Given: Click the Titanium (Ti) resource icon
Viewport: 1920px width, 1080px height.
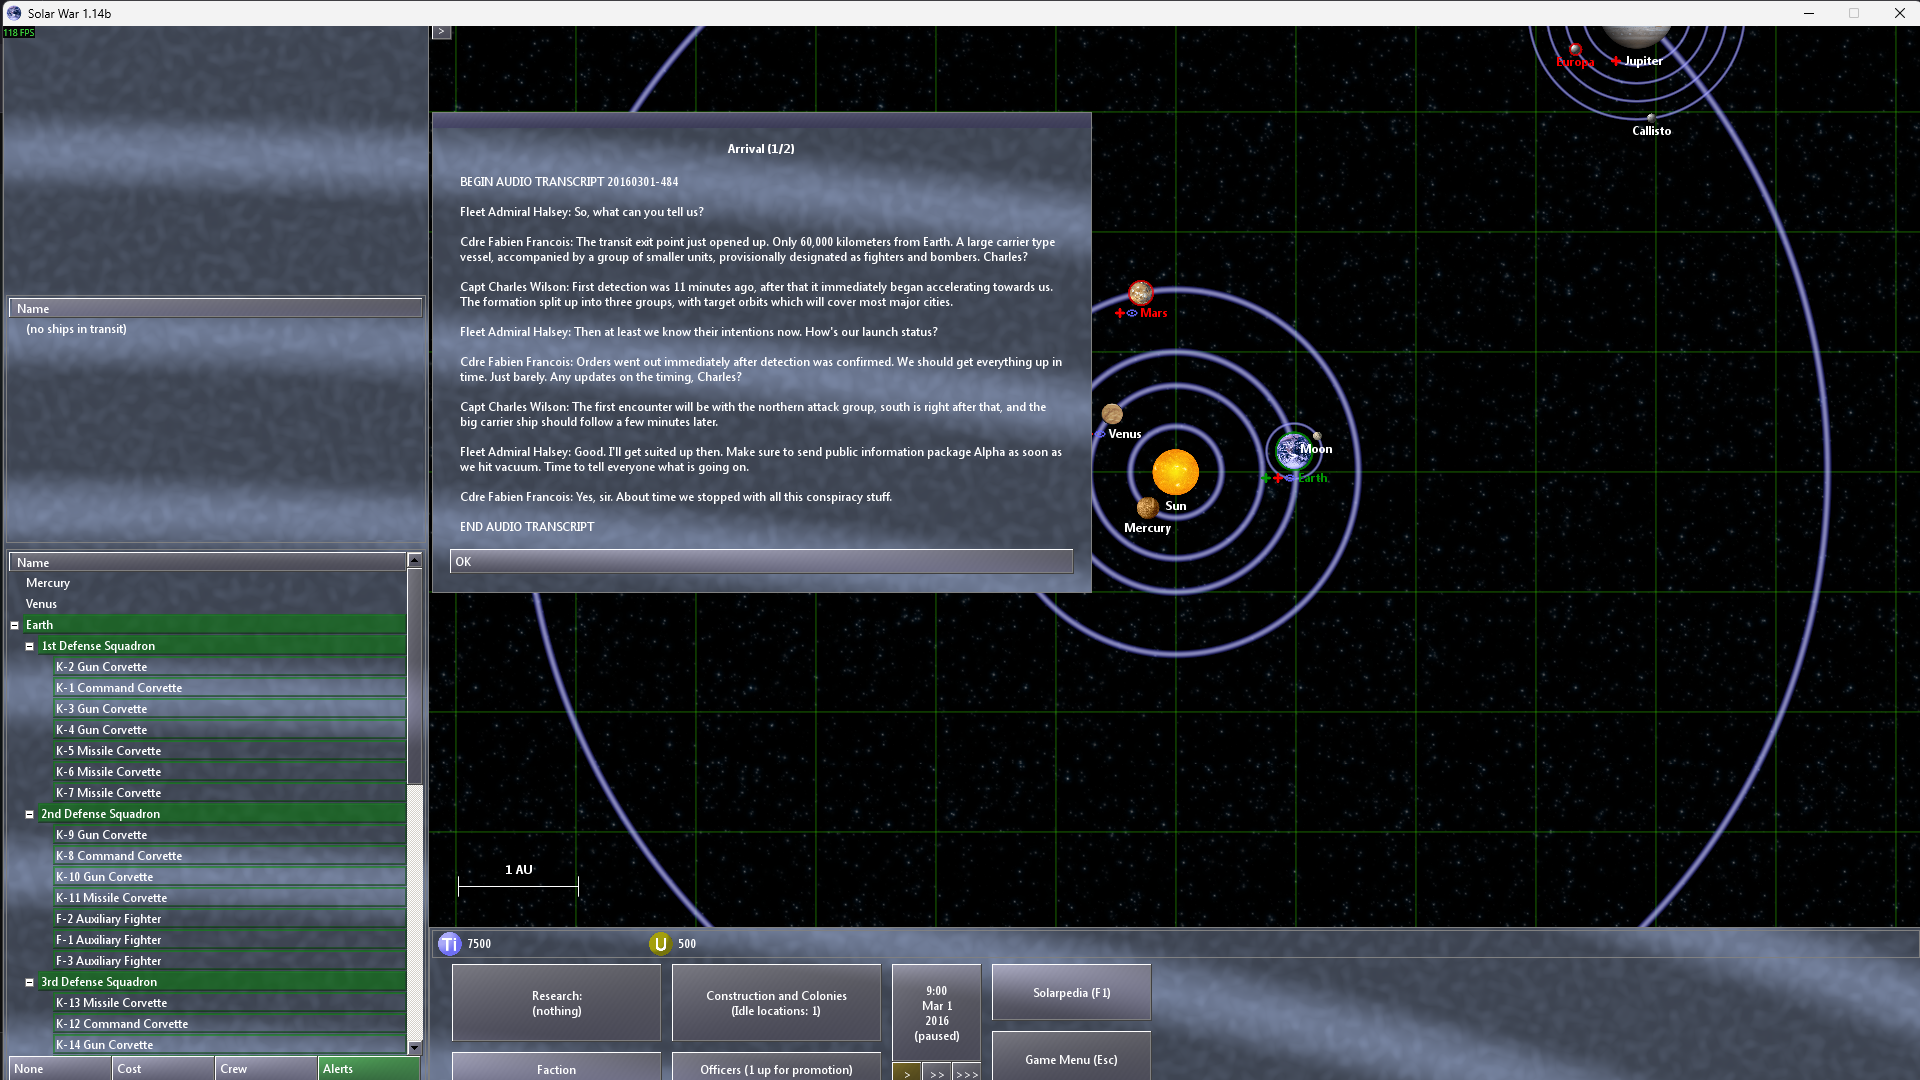Looking at the screenshot, I should pos(449,944).
